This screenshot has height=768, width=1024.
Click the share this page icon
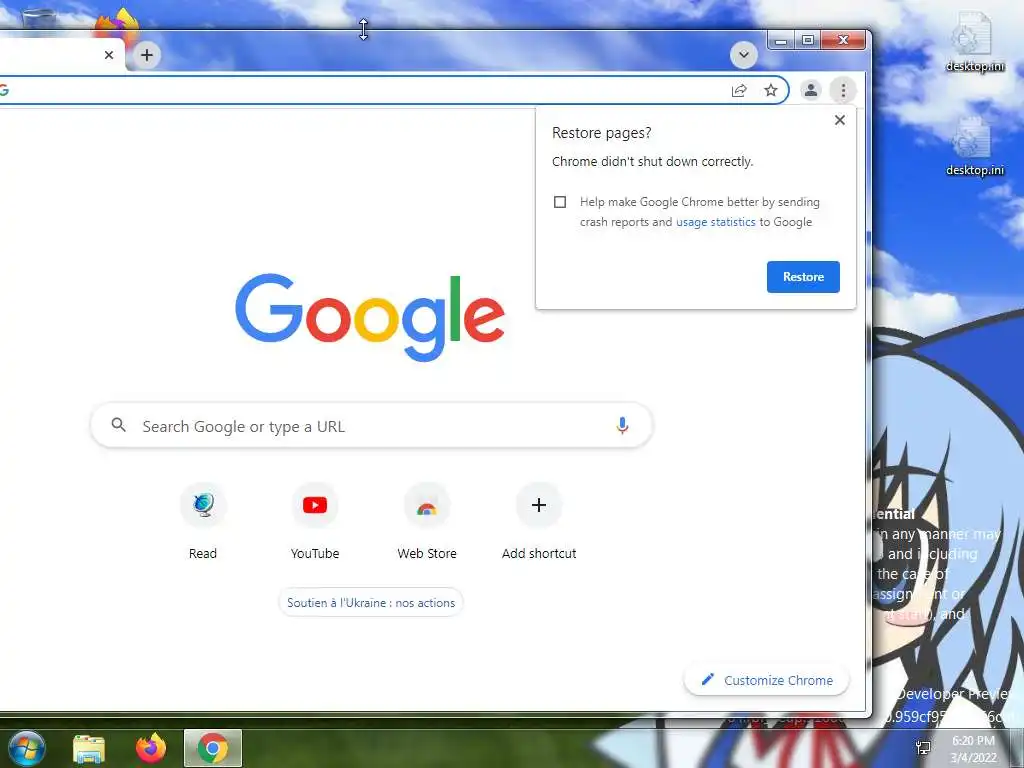pos(739,90)
